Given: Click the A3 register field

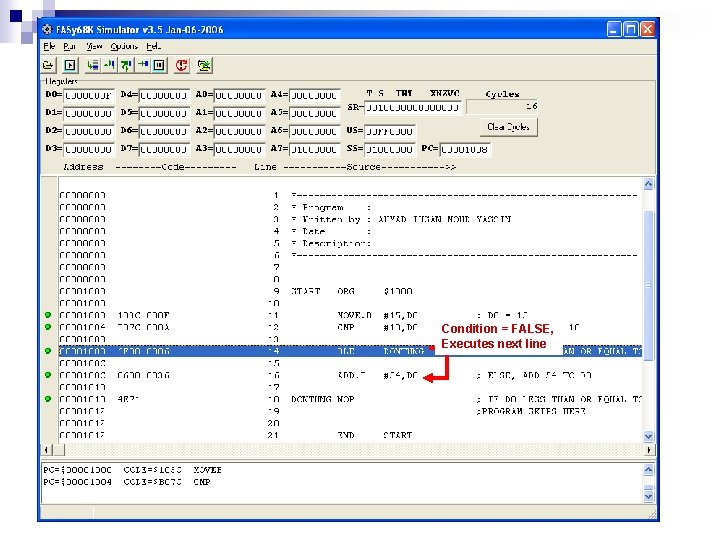Looking at the screenshot, I should click(x=239, y=149).
